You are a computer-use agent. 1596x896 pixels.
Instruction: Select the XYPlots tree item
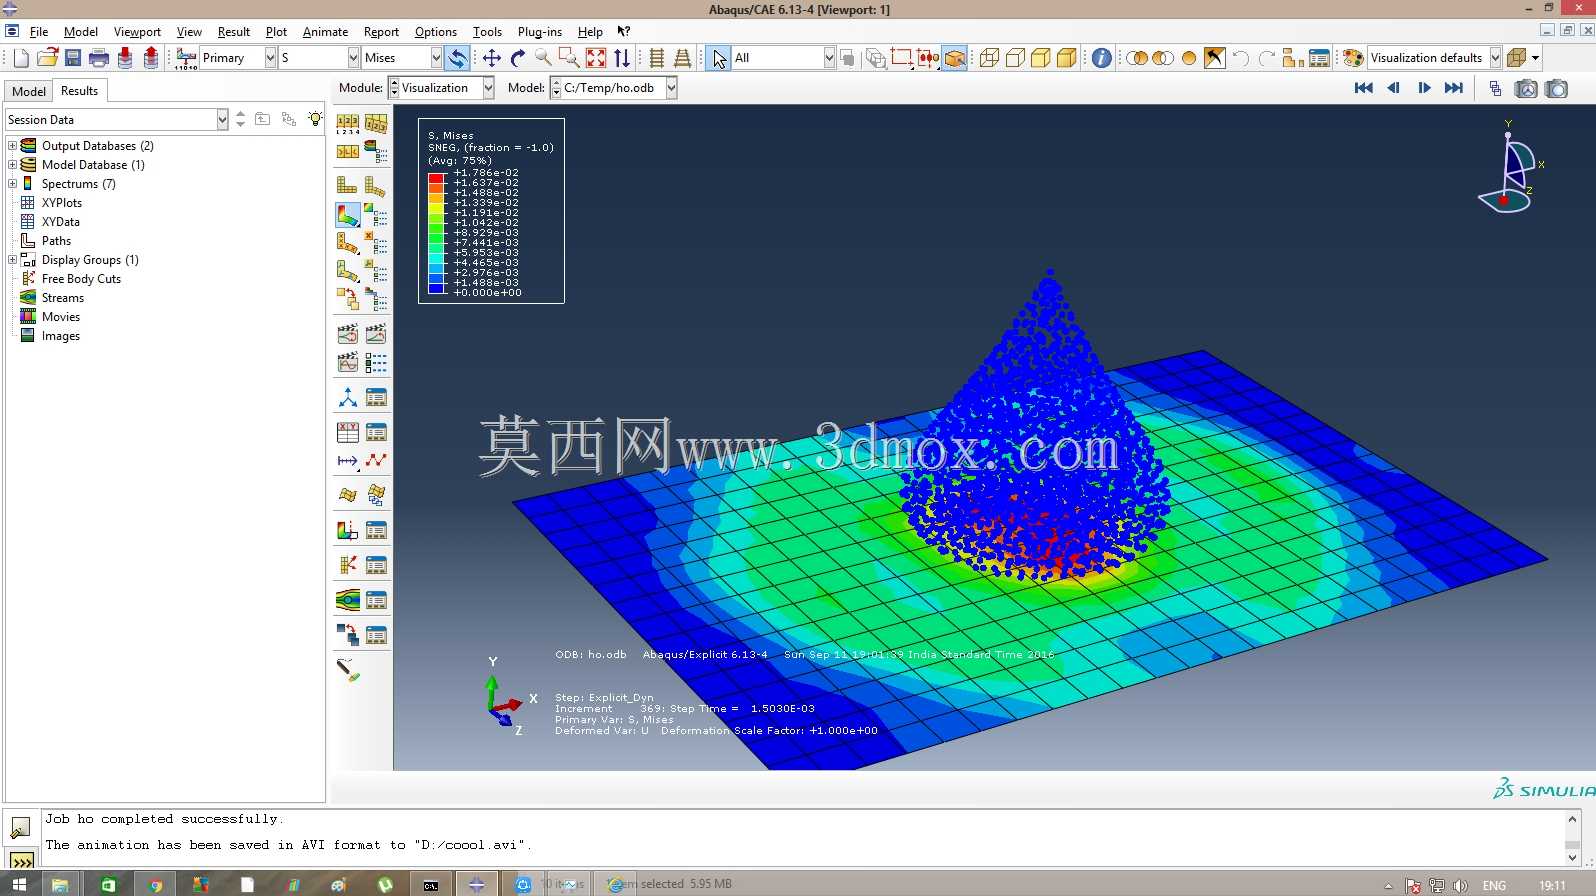(62, 203)
